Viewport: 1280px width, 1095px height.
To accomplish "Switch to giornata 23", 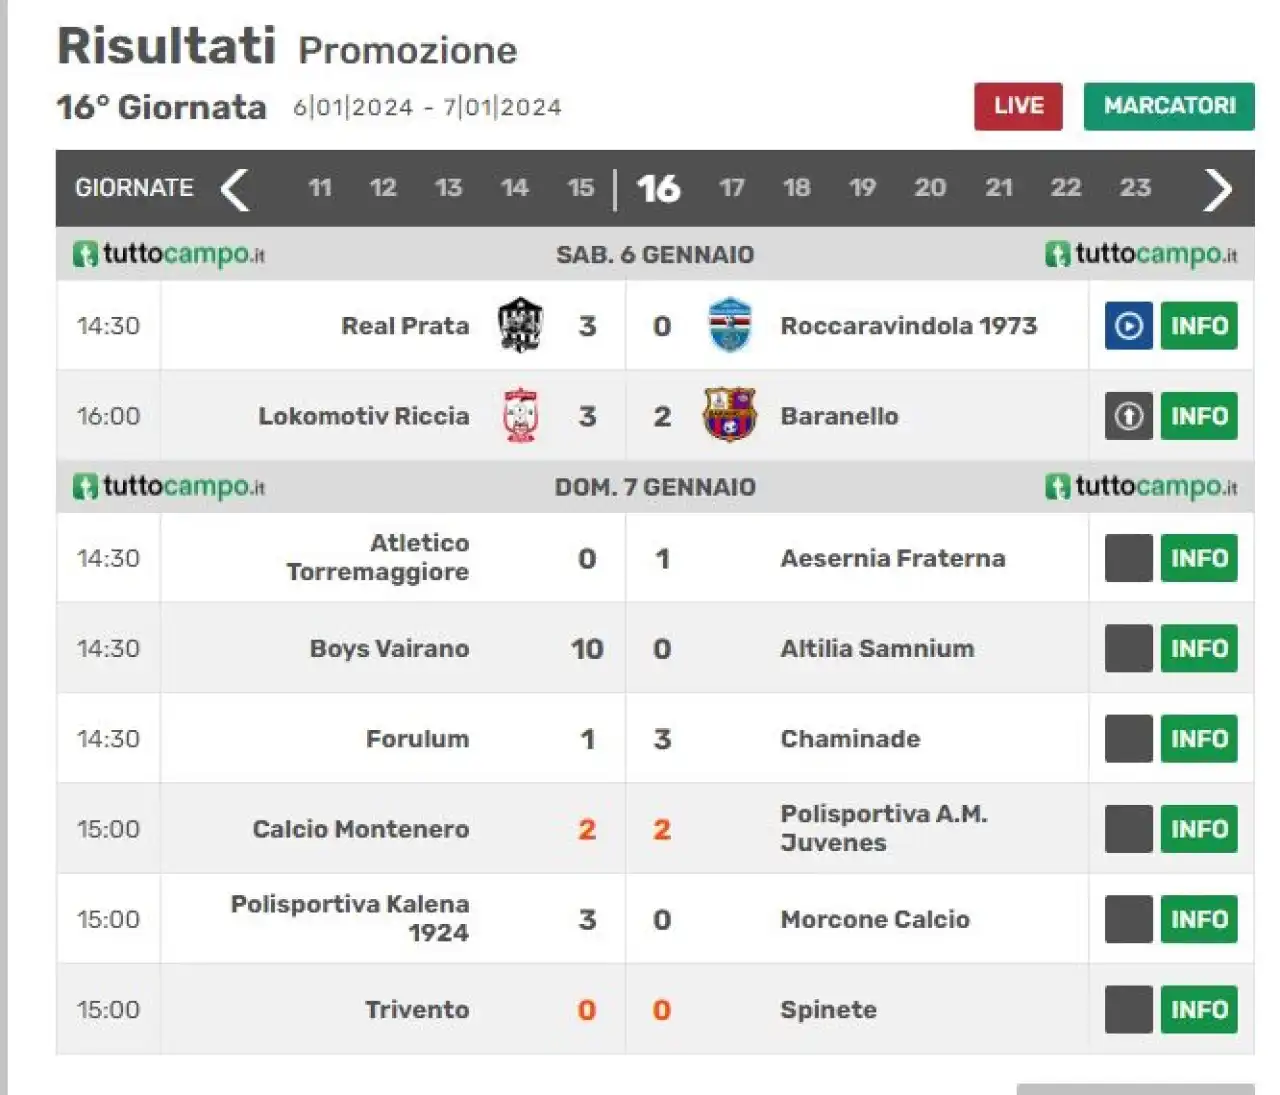I will pos(1135,188).
